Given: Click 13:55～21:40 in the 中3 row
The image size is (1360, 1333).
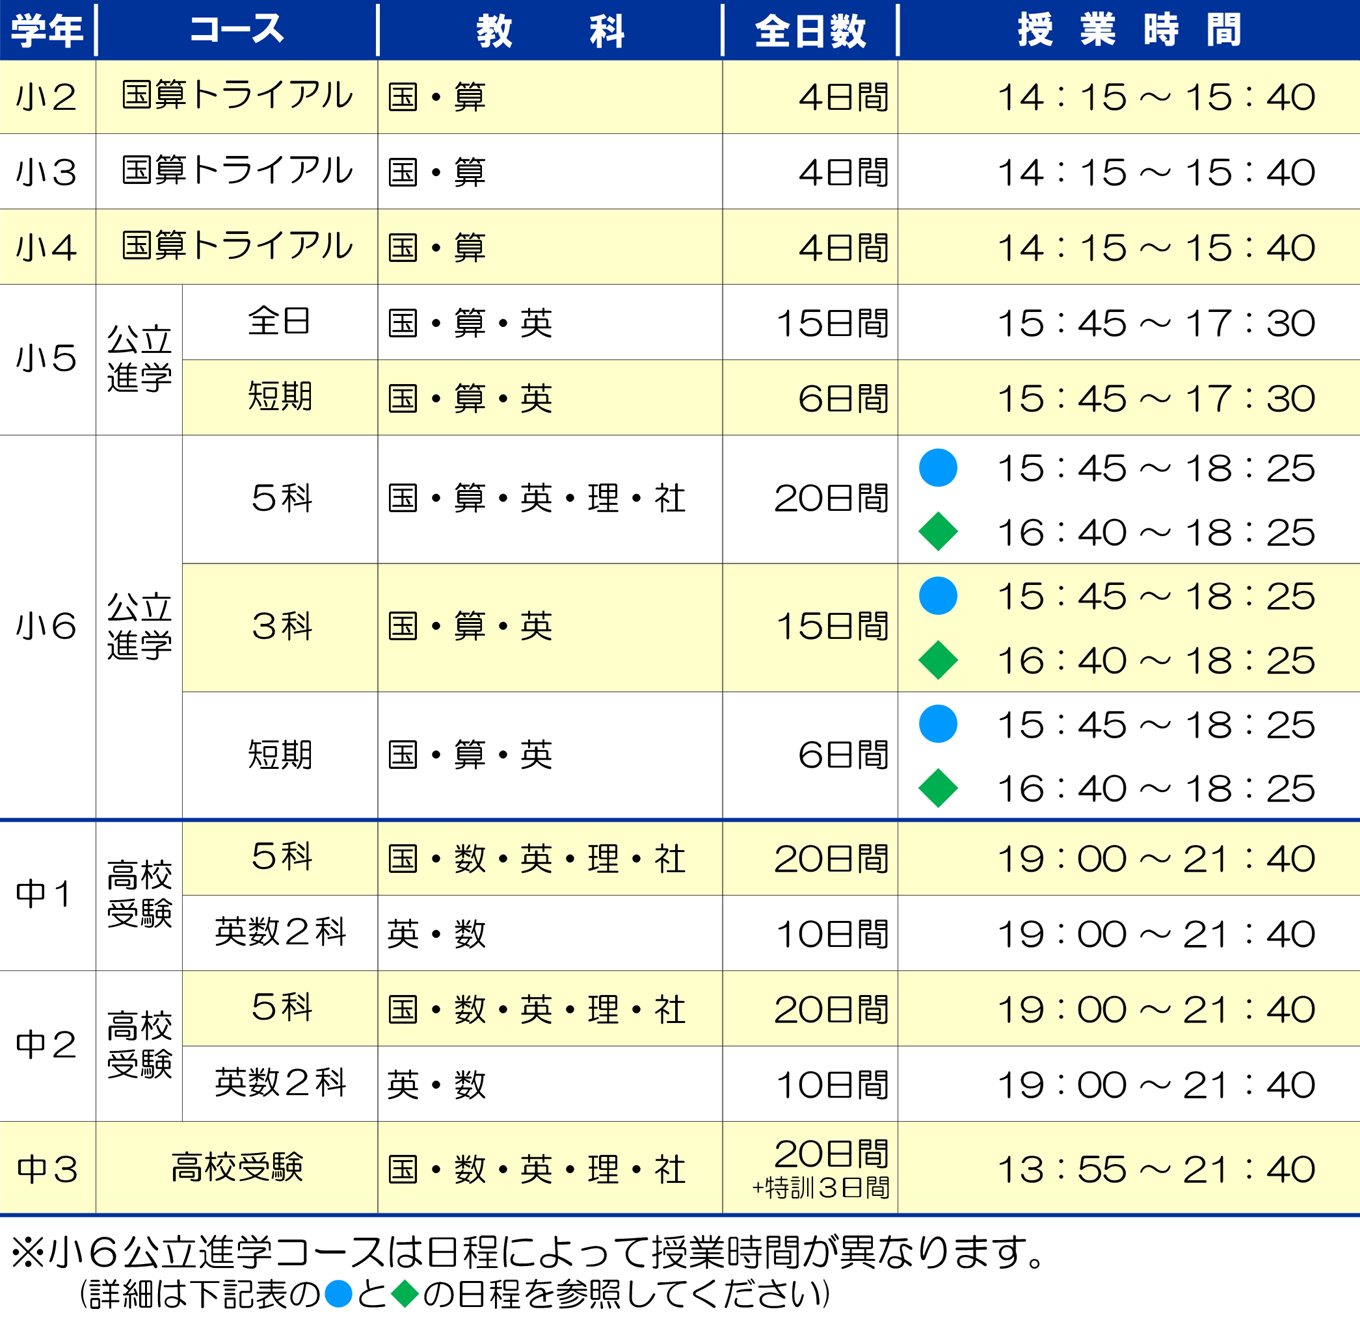Looking at the screenshot, I should point(1156,1169).
